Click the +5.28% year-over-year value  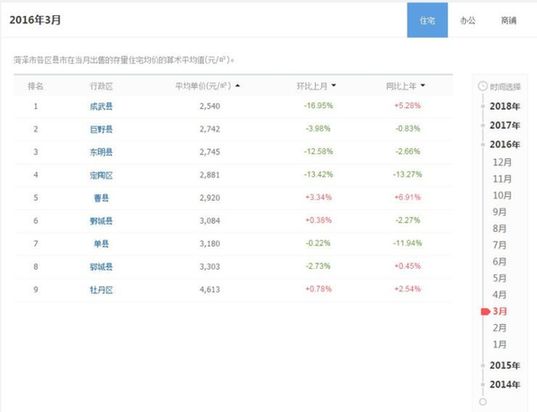(407, 105)
